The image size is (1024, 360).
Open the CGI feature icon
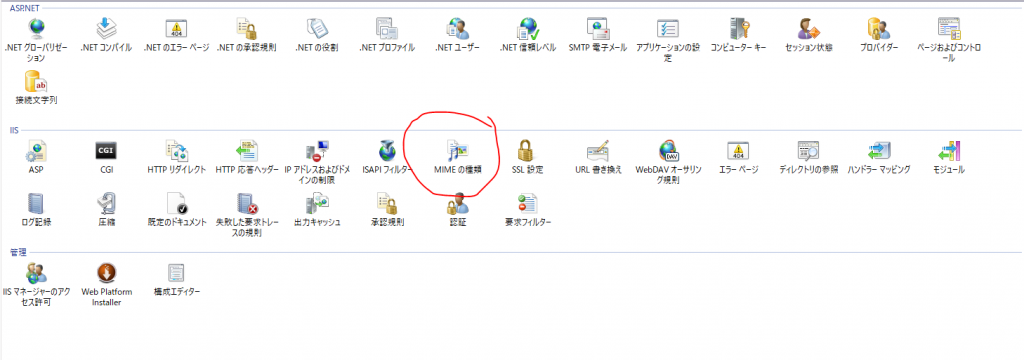point(106,150)
